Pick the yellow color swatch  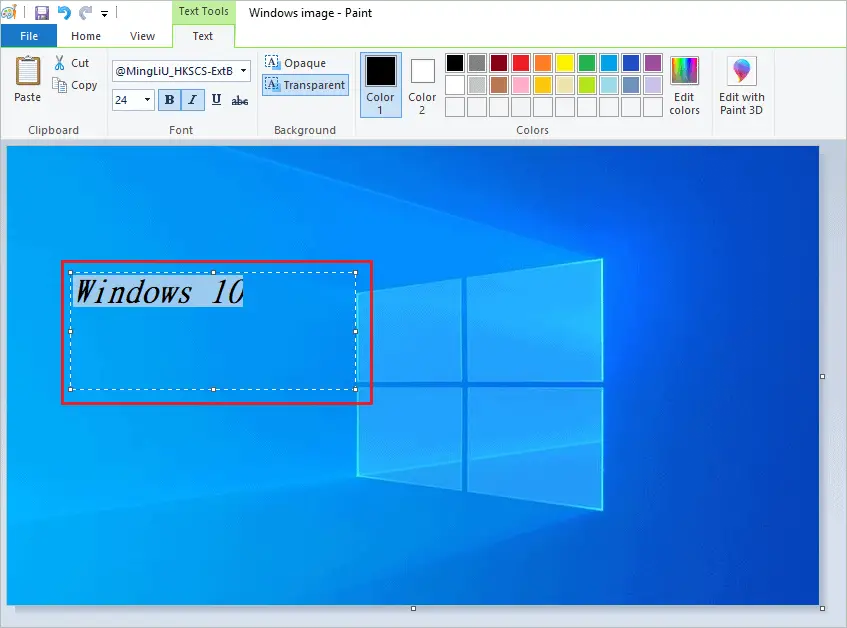pos(565,63)
